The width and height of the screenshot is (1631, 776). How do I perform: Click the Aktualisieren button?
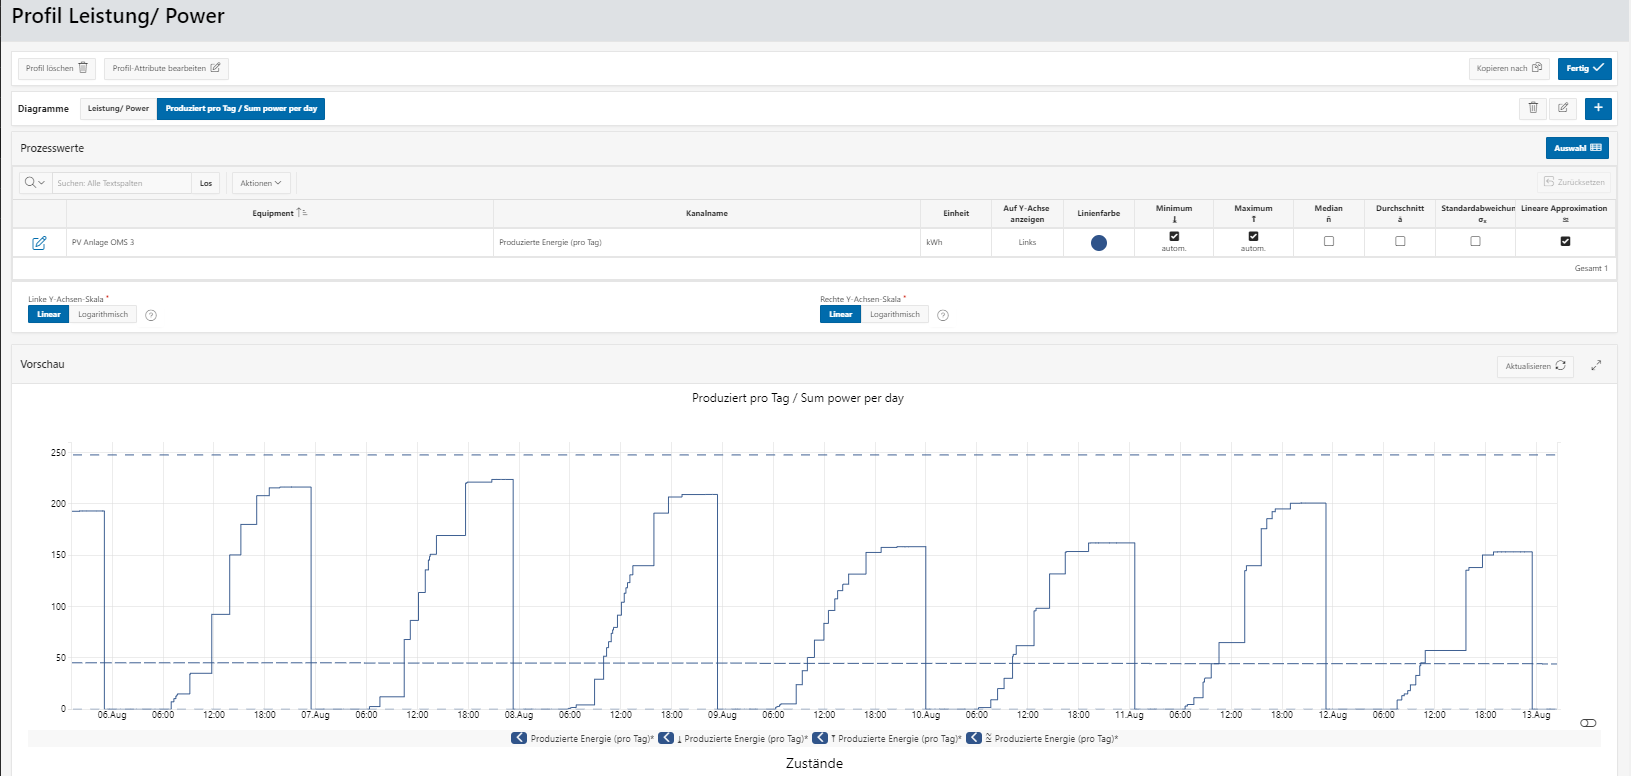click(1535, 366)
